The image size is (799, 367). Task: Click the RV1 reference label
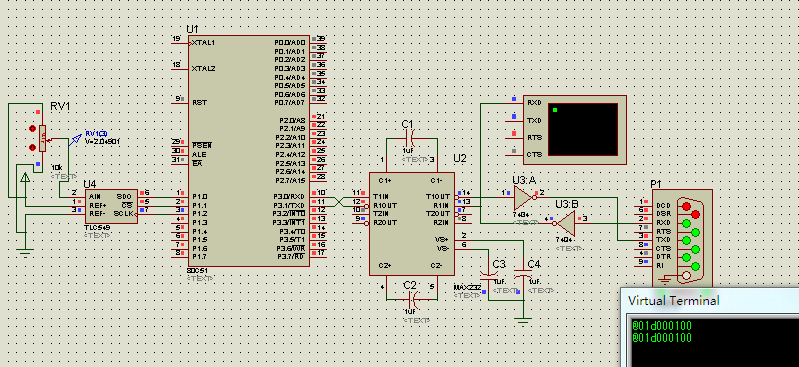coord(60,106)
